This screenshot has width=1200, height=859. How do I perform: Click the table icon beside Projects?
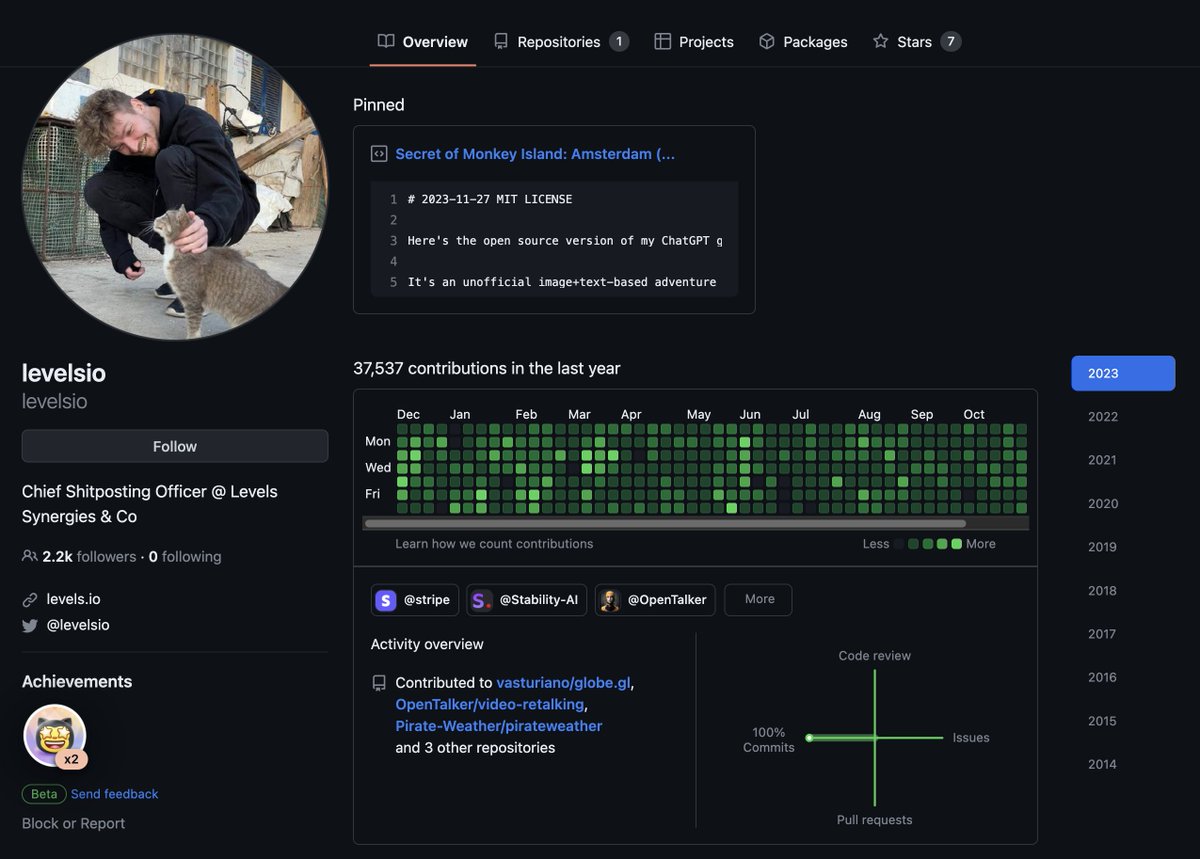point(662,41)
